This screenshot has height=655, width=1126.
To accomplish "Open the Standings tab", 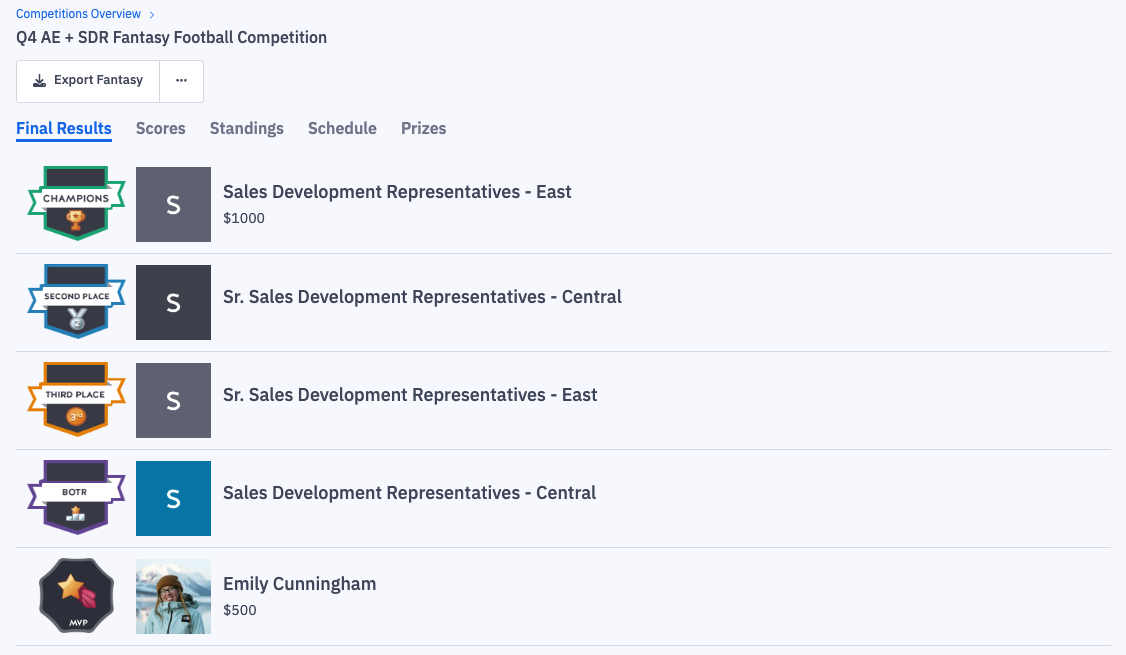I will [x=246, y=128].
